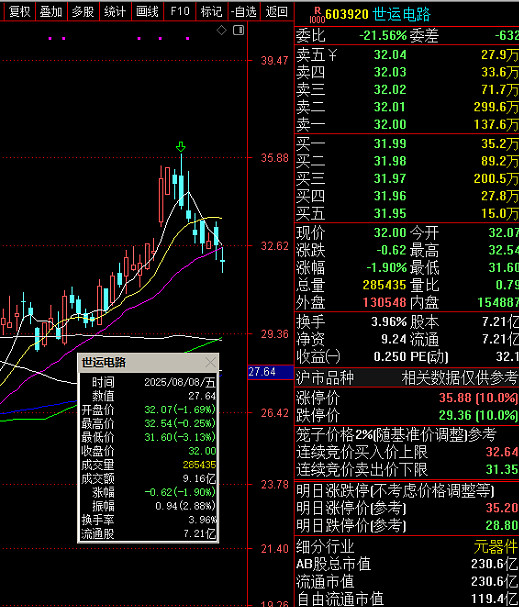Click the popup 成交额 9.16亿 row
This screenshot has width=519, height=607.
pos(149,478)
